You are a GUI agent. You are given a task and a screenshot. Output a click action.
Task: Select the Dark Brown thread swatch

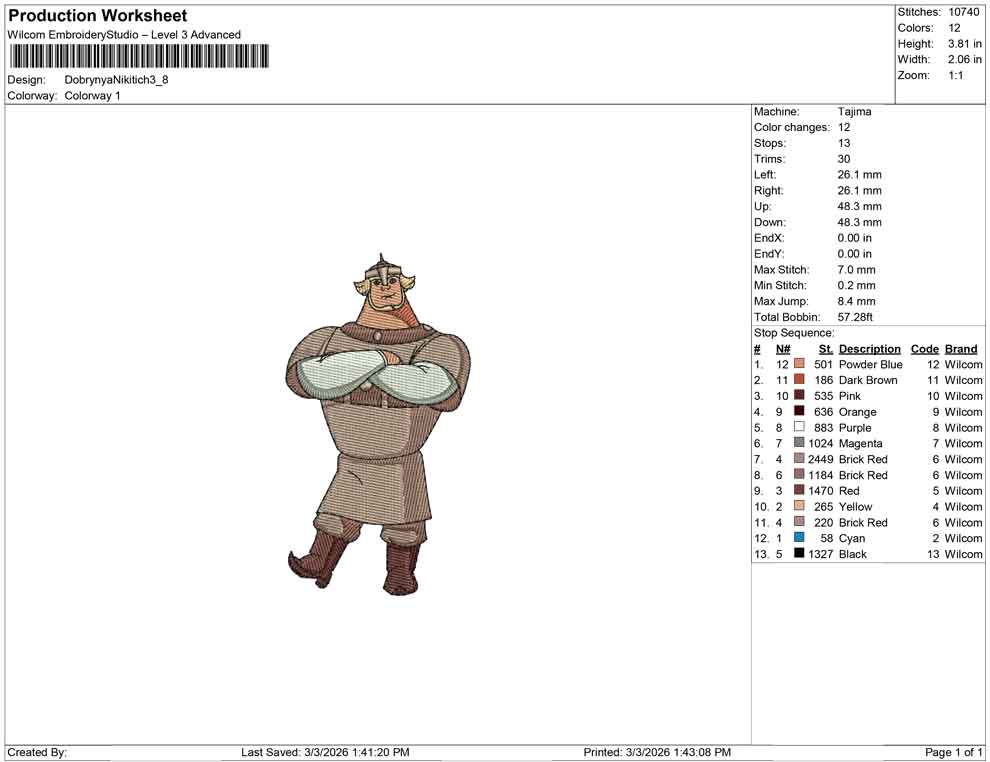(x=799, y=379)
